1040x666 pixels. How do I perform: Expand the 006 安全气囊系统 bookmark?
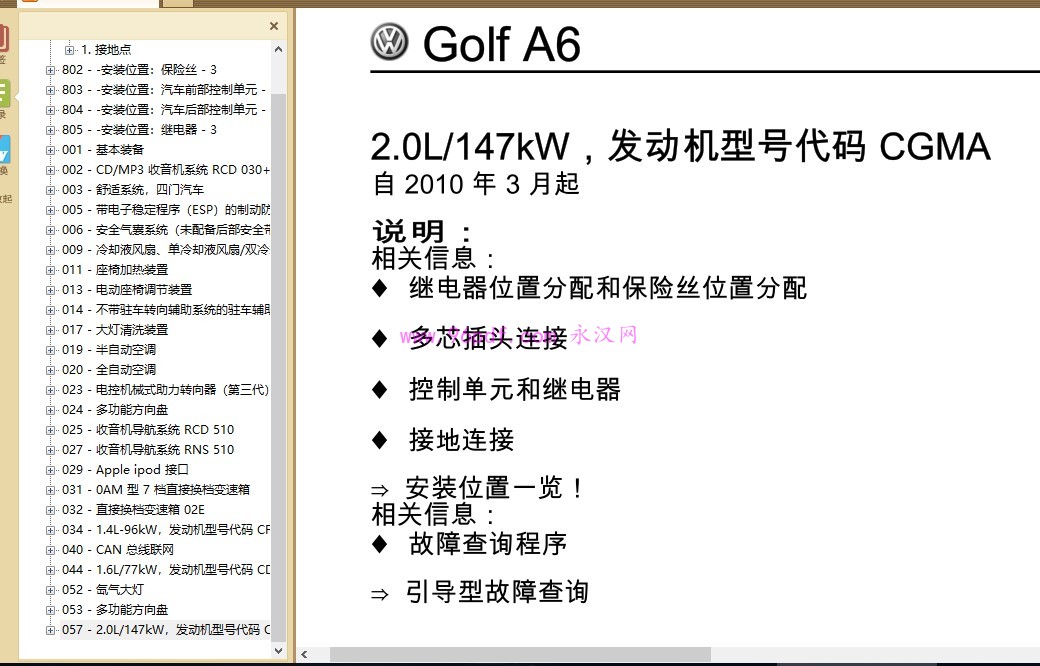click(50, 230)
